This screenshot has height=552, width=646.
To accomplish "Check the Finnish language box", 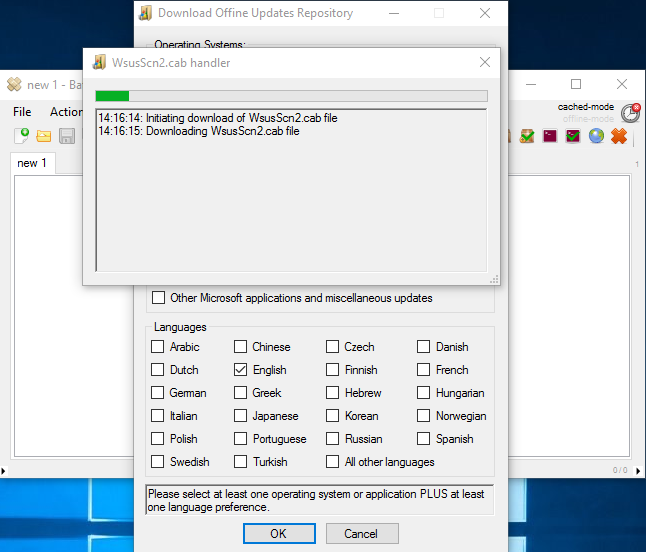I will [x=332, y=370].
